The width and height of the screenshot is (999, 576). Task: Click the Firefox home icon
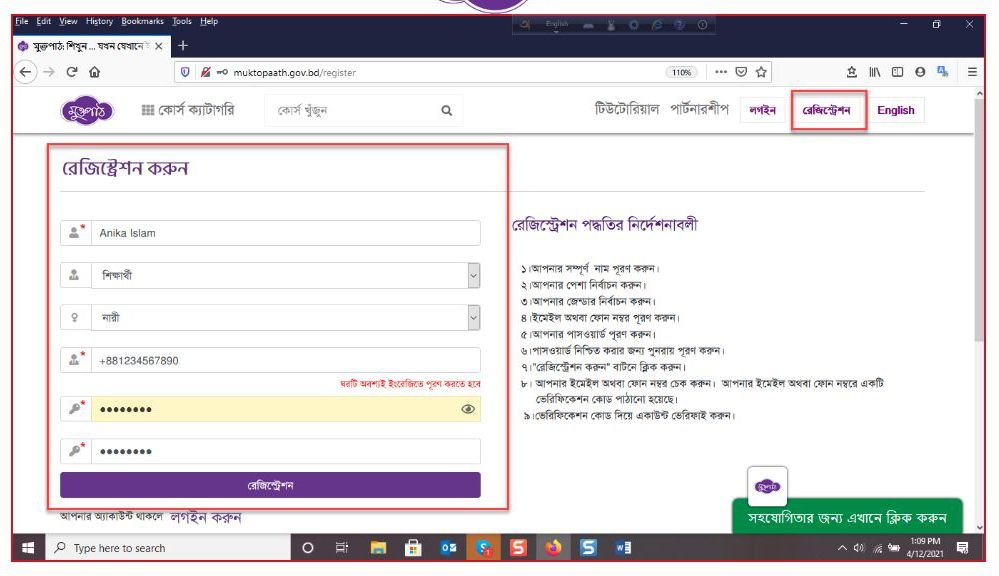click(95, 72)
